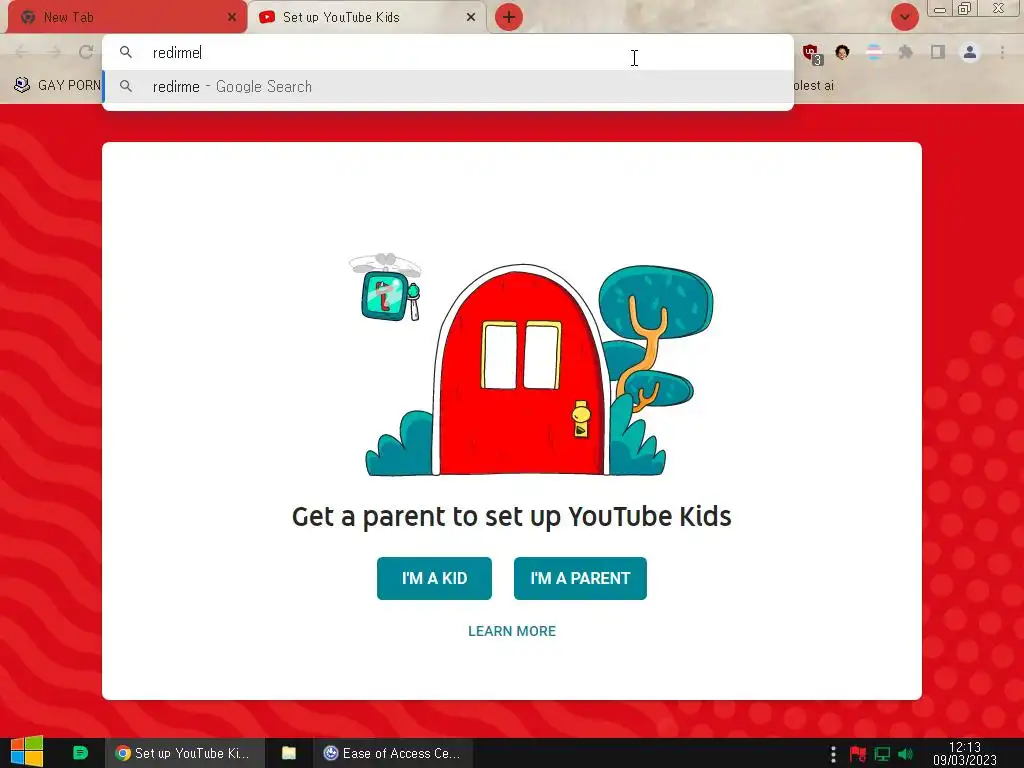Open the tab search dropdown arrow
Viewport: 1024px width, 768px height.
[x=904, y=17]
